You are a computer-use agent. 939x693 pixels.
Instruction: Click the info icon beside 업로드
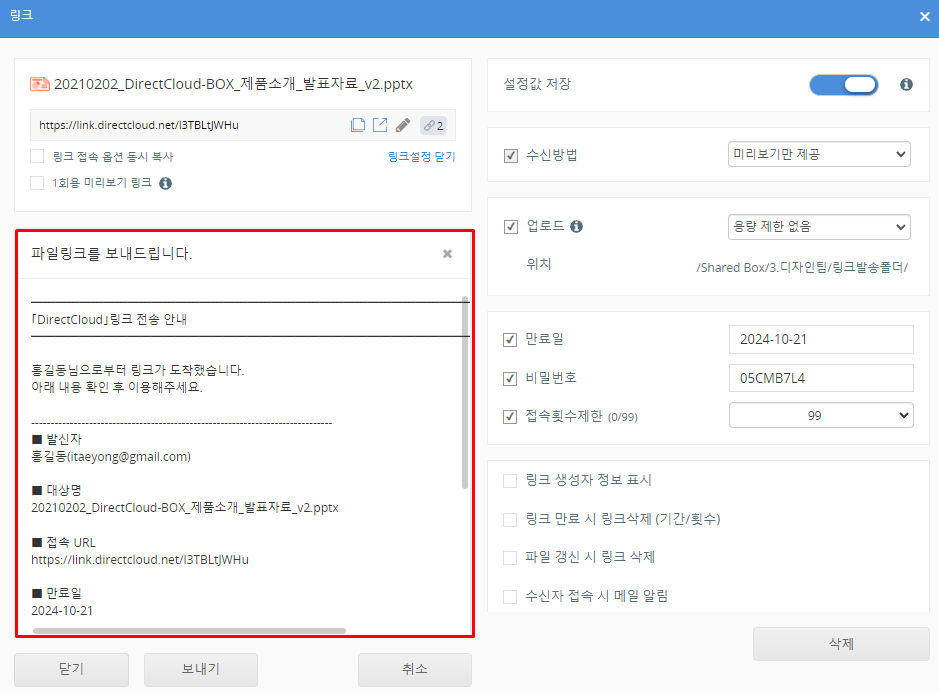pyautogui.click(x=576, y=227)
